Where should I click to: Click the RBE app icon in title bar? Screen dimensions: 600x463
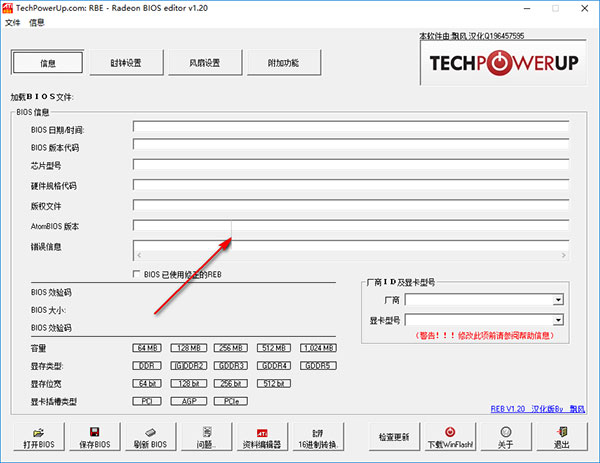point(7,8)
